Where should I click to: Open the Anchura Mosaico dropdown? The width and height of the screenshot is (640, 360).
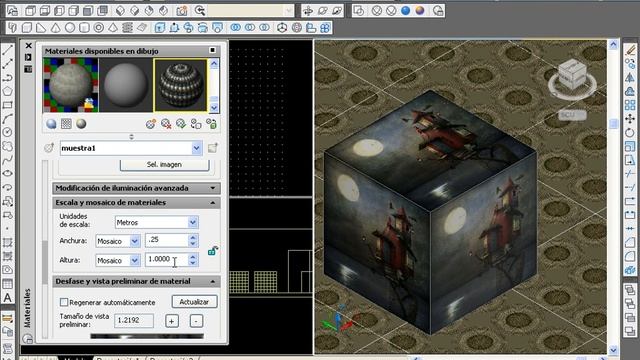tap(135, 241)
